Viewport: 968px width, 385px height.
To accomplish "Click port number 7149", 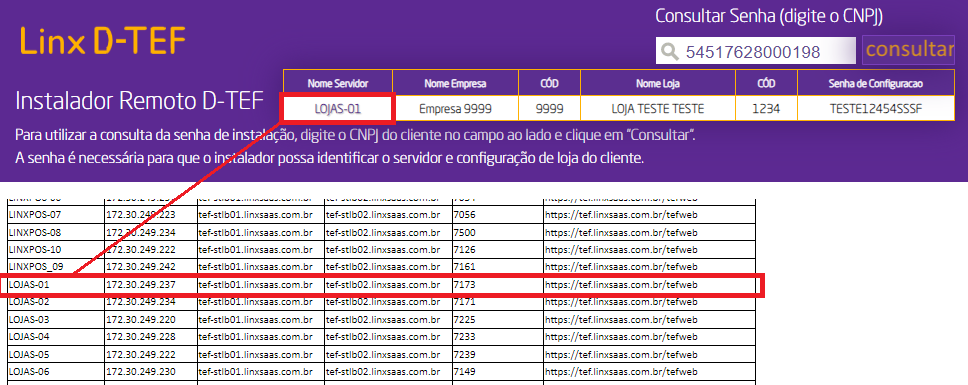I will (x=464, y=371).
